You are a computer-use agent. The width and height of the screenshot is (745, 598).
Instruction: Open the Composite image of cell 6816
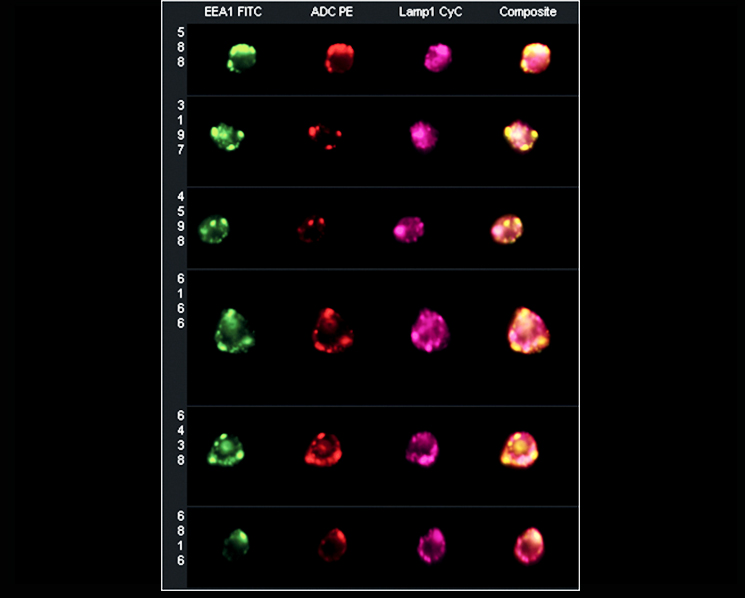point(530,546)
